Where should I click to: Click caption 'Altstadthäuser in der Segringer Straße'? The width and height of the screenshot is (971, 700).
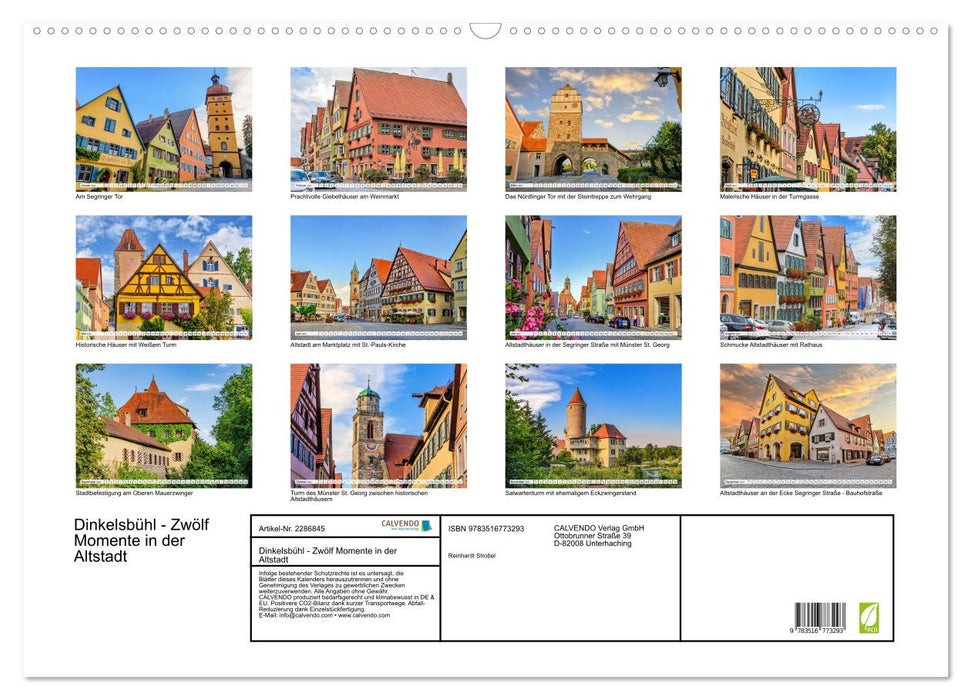tap(587, 344)
